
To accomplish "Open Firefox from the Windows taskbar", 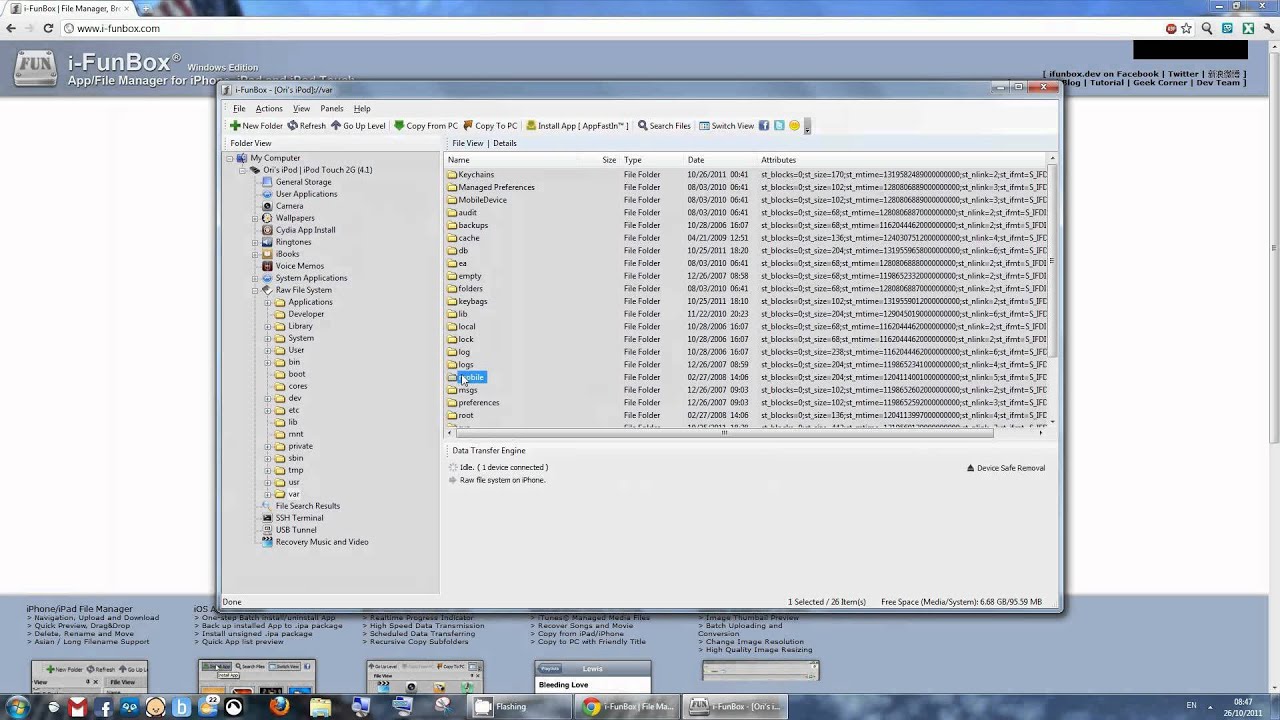I will (x=279, y=706).
